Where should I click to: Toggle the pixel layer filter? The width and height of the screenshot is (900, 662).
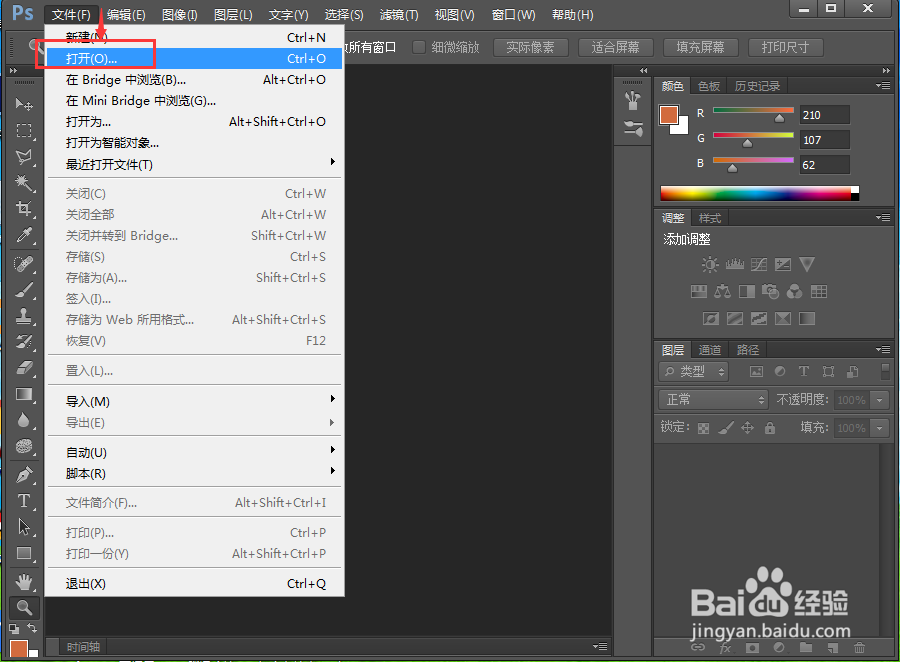coord(757,371)
